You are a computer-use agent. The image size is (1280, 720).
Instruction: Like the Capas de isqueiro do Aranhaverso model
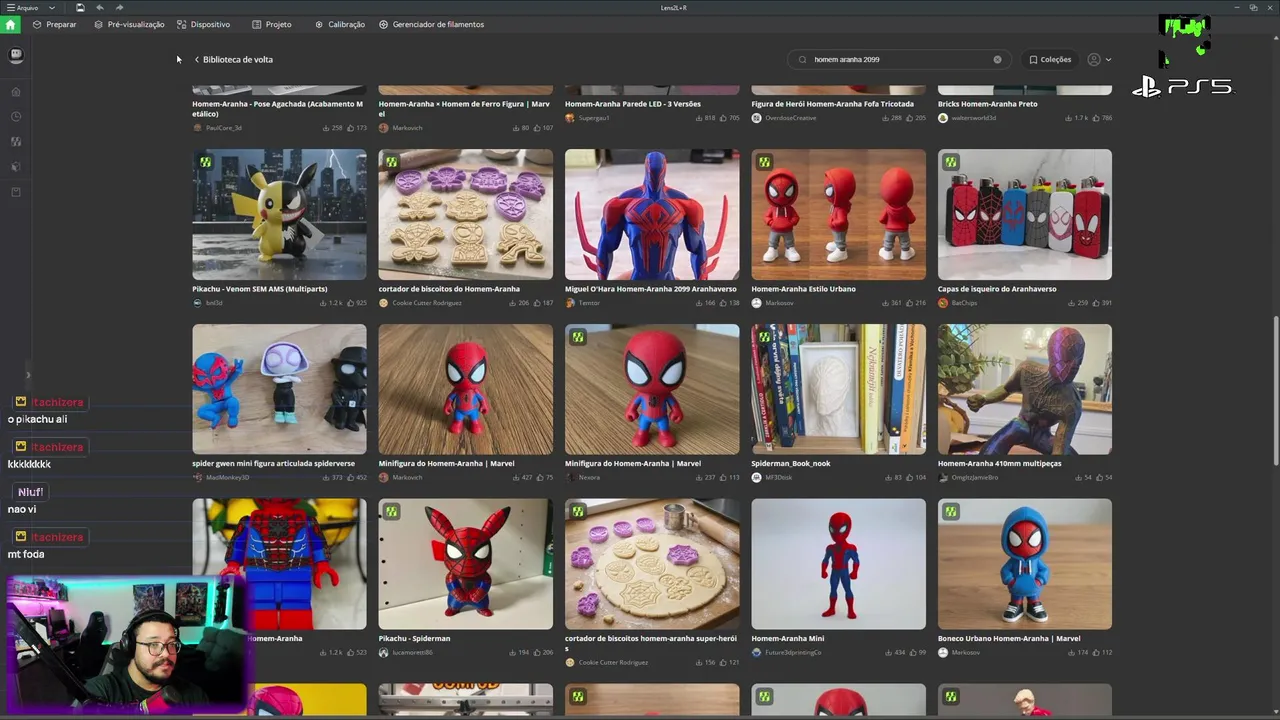[1095, 303]
